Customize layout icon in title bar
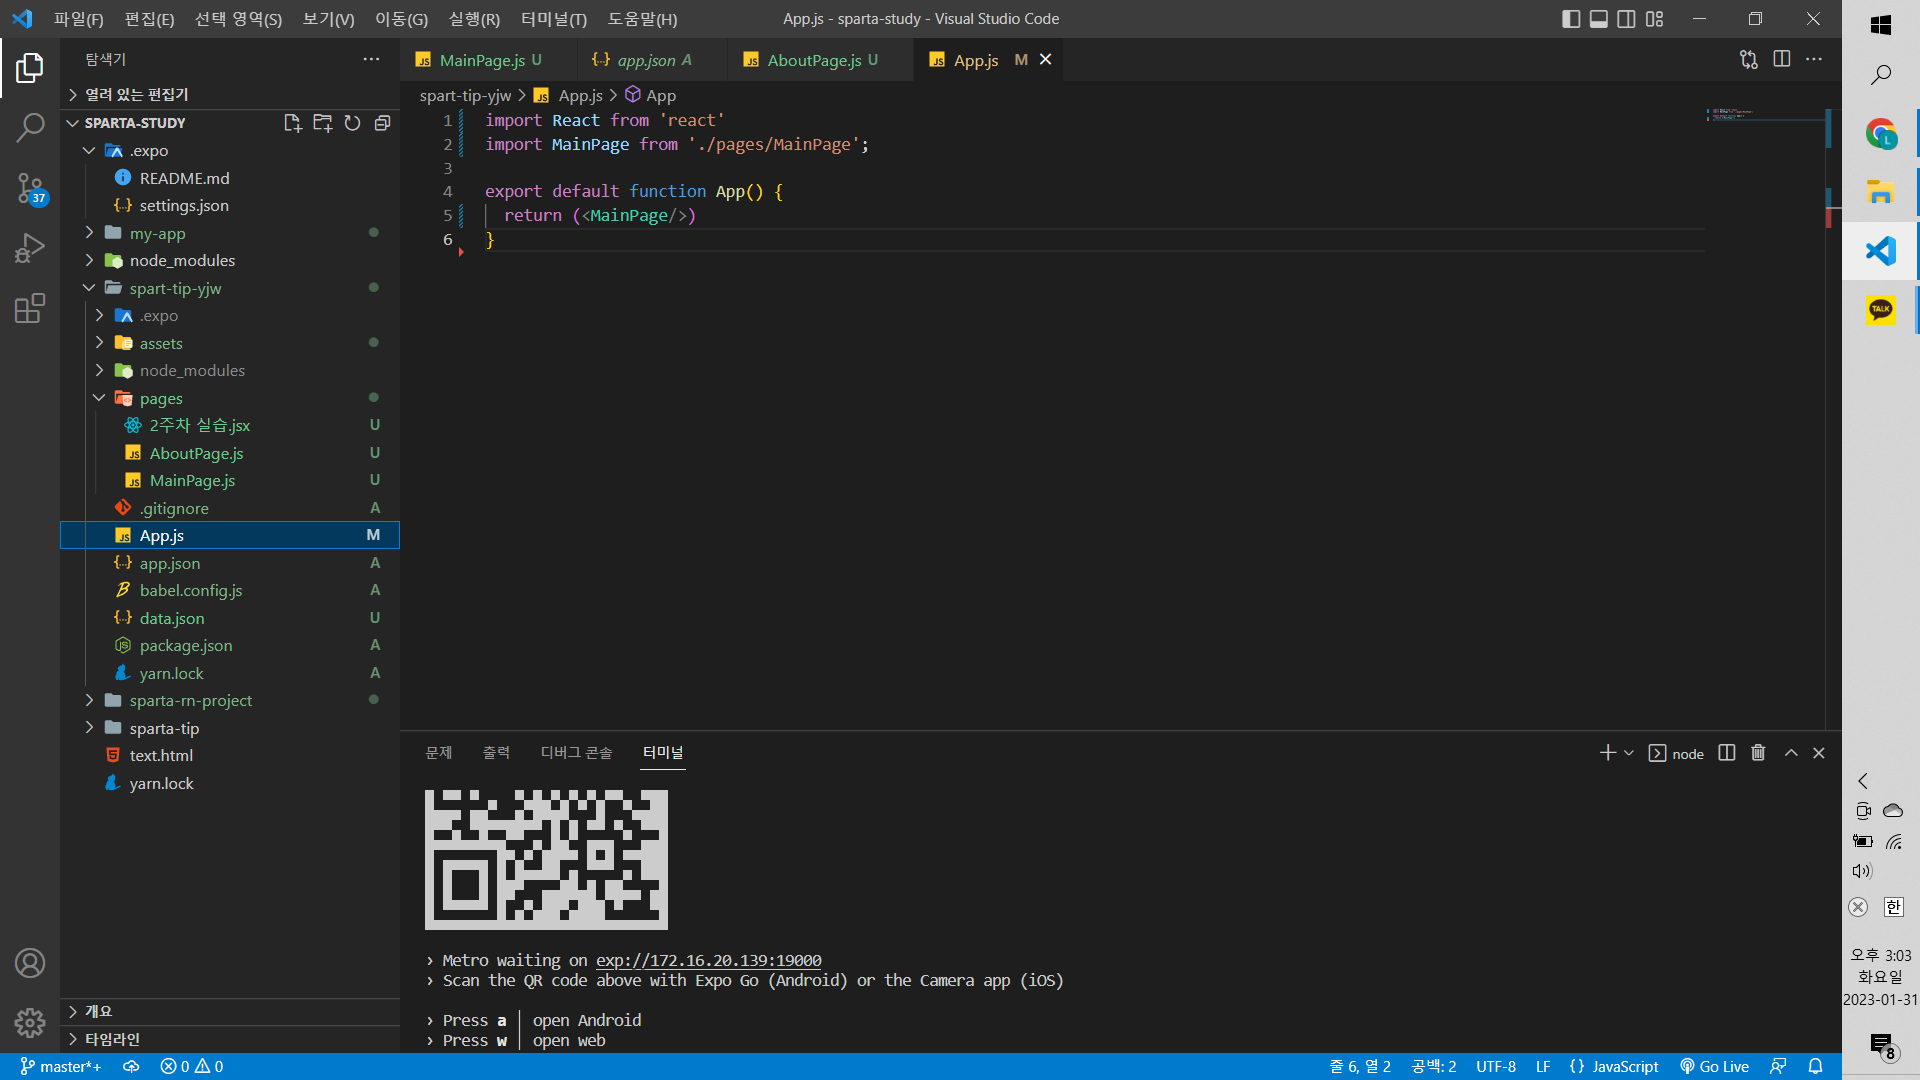The width and height of the screenshot is (1920, 1080). click(1655, 19)
